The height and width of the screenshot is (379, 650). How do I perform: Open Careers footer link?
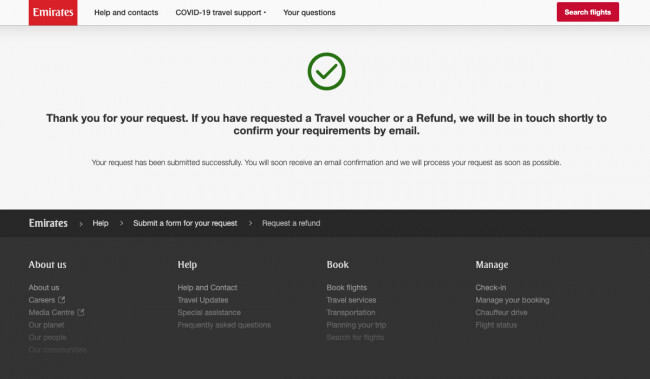[41, 300]
